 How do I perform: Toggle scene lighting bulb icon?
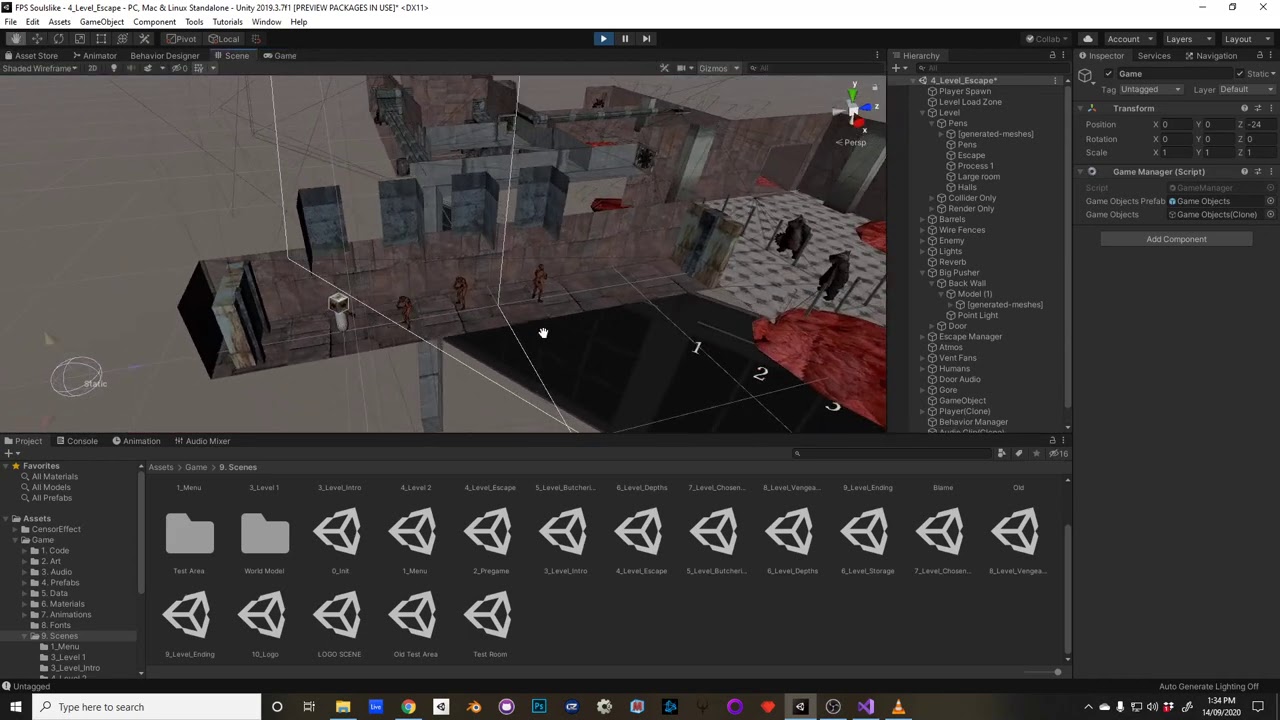[x=113, y=68]
